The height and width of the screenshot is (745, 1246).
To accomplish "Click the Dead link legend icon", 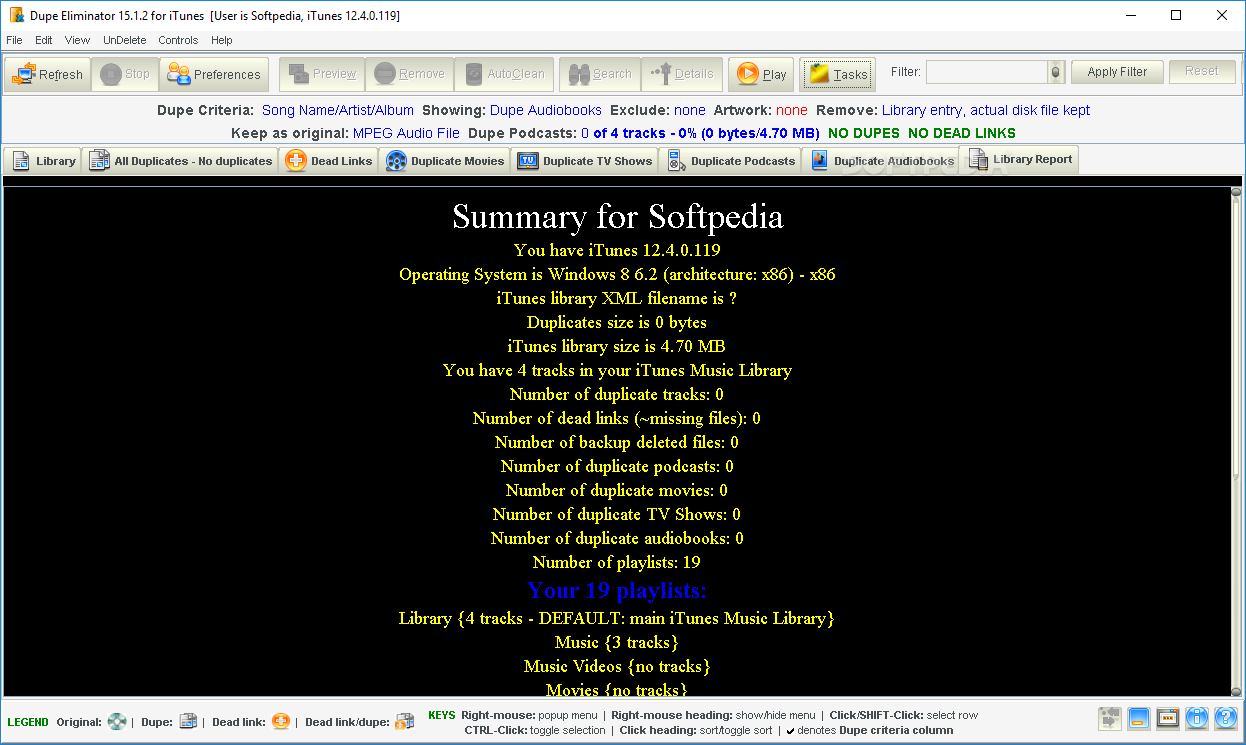I will pos(281,721).
